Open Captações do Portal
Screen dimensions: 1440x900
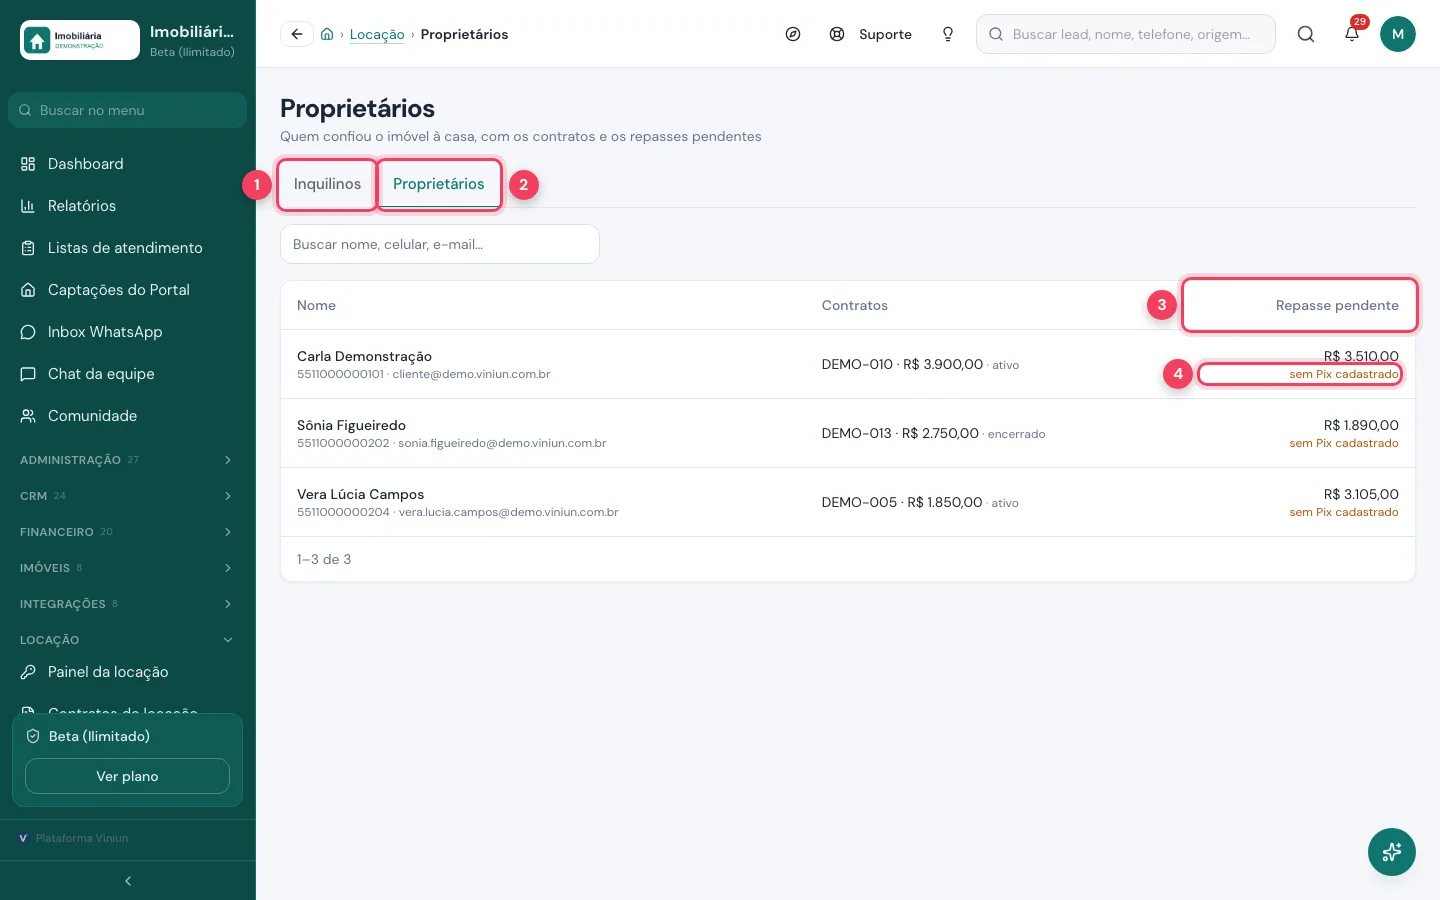tap(128, 290)
